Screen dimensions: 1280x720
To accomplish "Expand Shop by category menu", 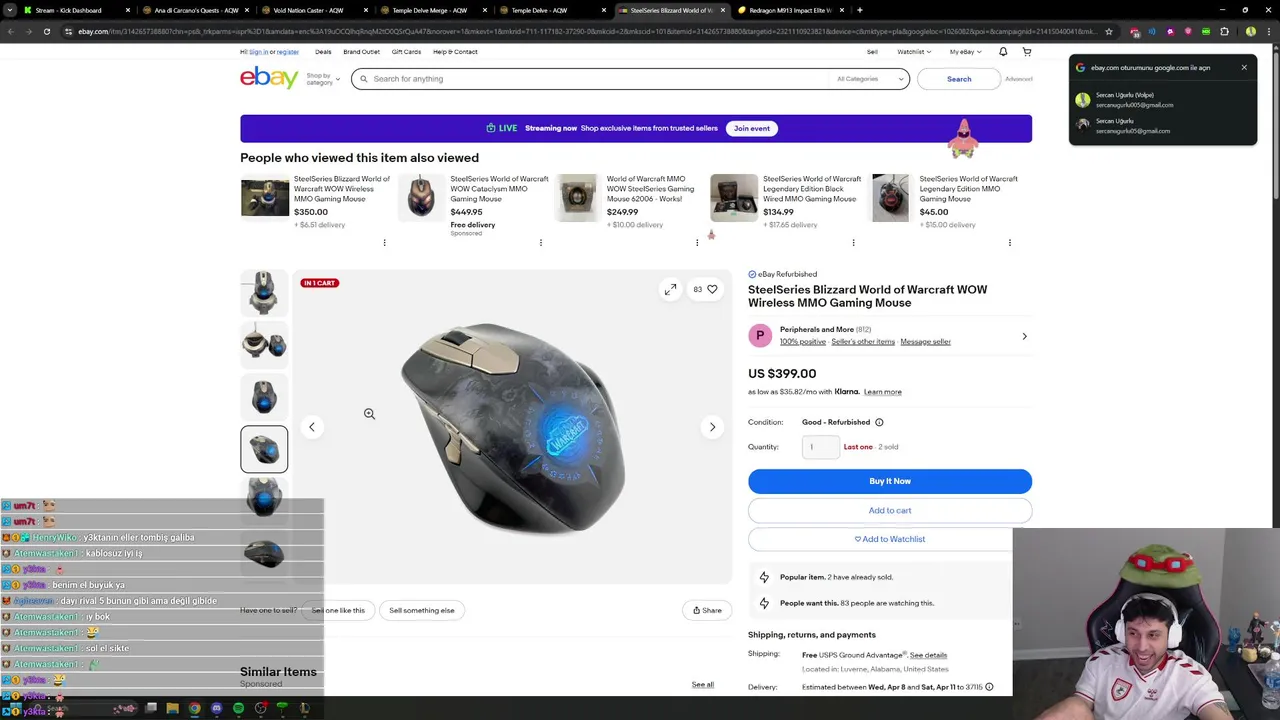I will (323, 79).
